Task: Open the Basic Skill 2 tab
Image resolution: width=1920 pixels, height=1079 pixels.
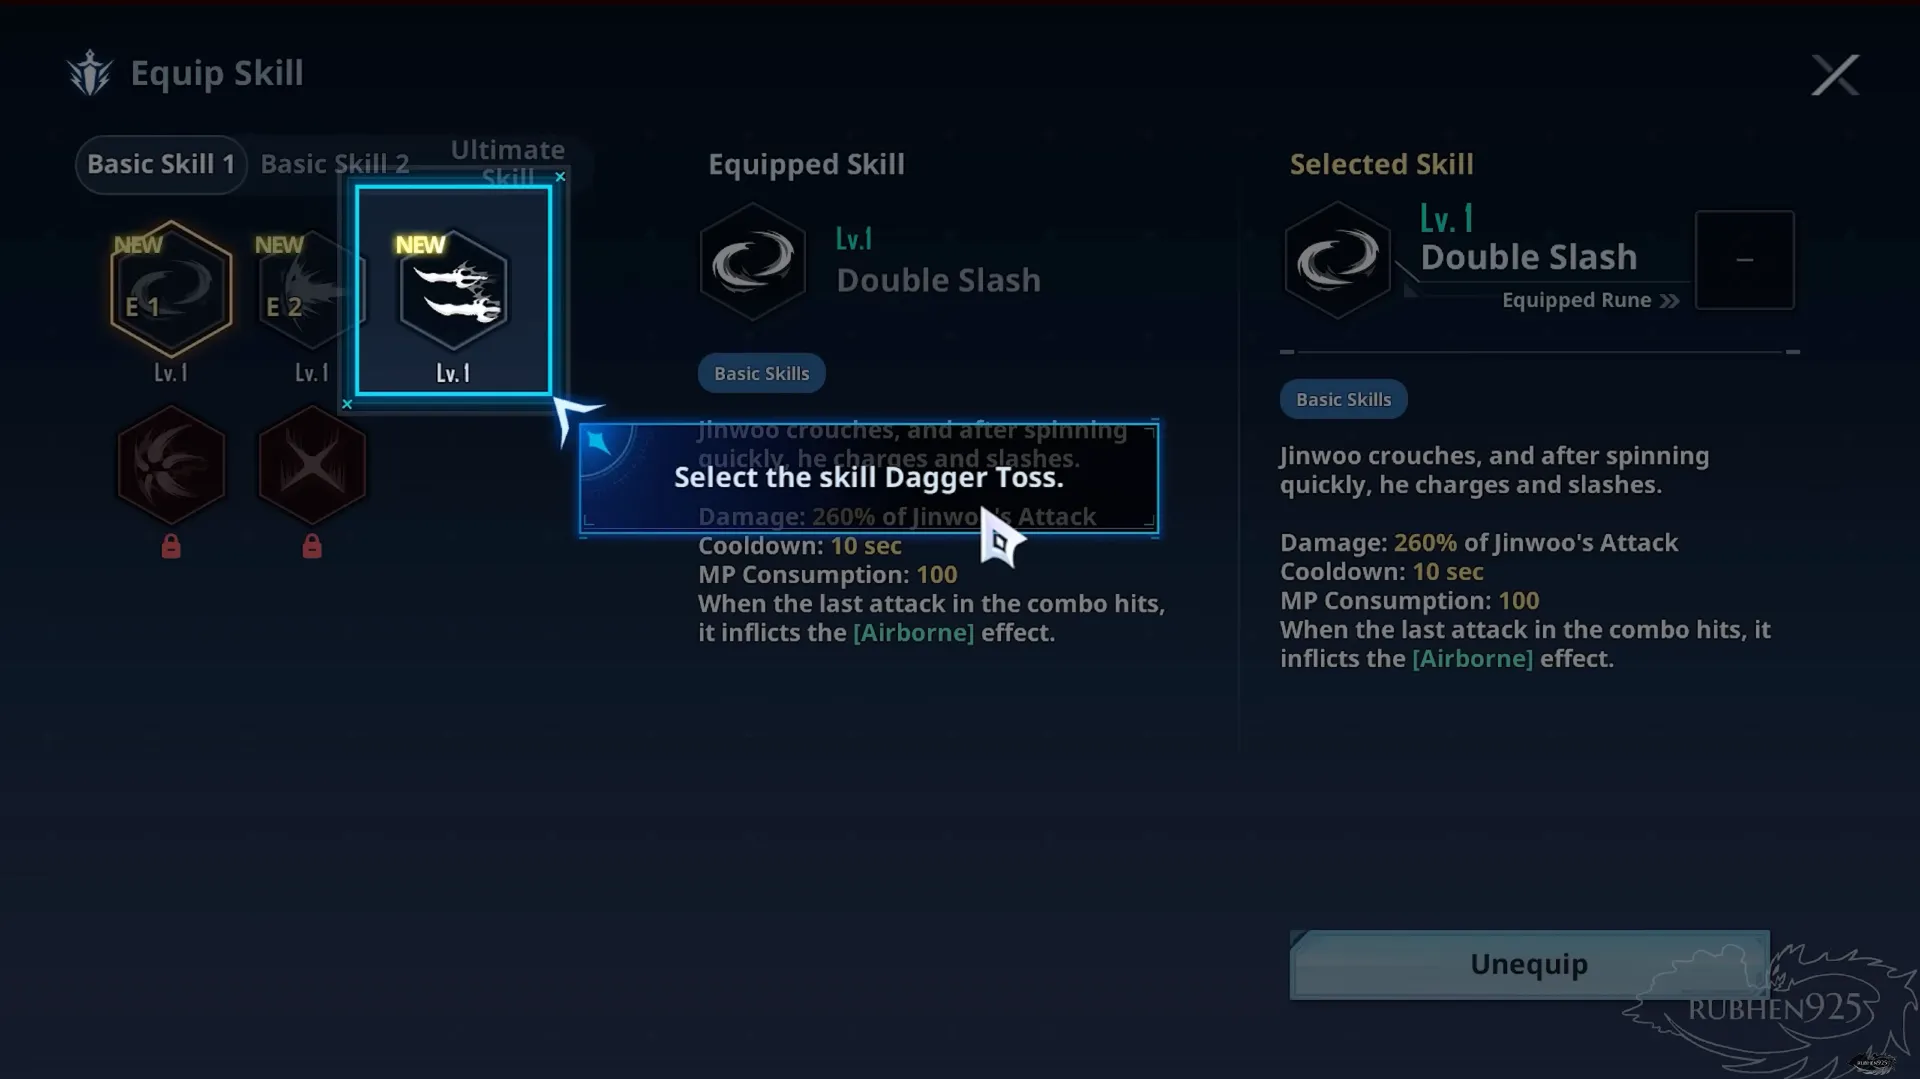Action: coord(335,164)
